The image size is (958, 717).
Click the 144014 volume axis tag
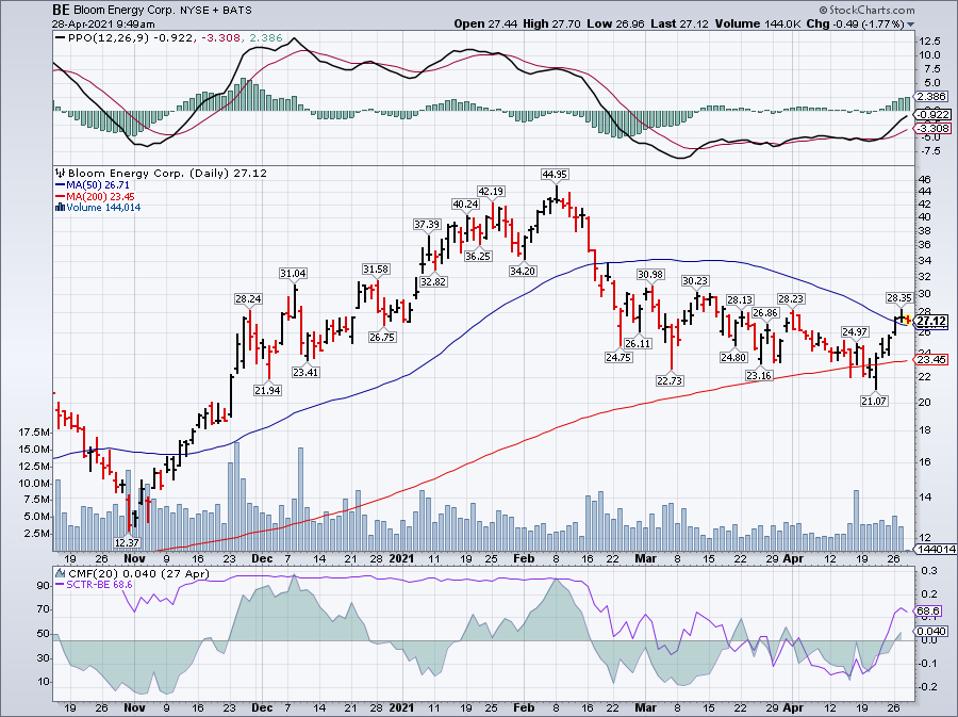tap(936, 549)
